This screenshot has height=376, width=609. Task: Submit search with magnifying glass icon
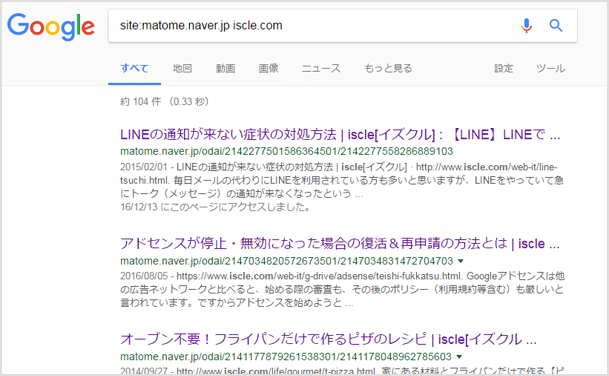pyautogui.click(x=556, y=26)
